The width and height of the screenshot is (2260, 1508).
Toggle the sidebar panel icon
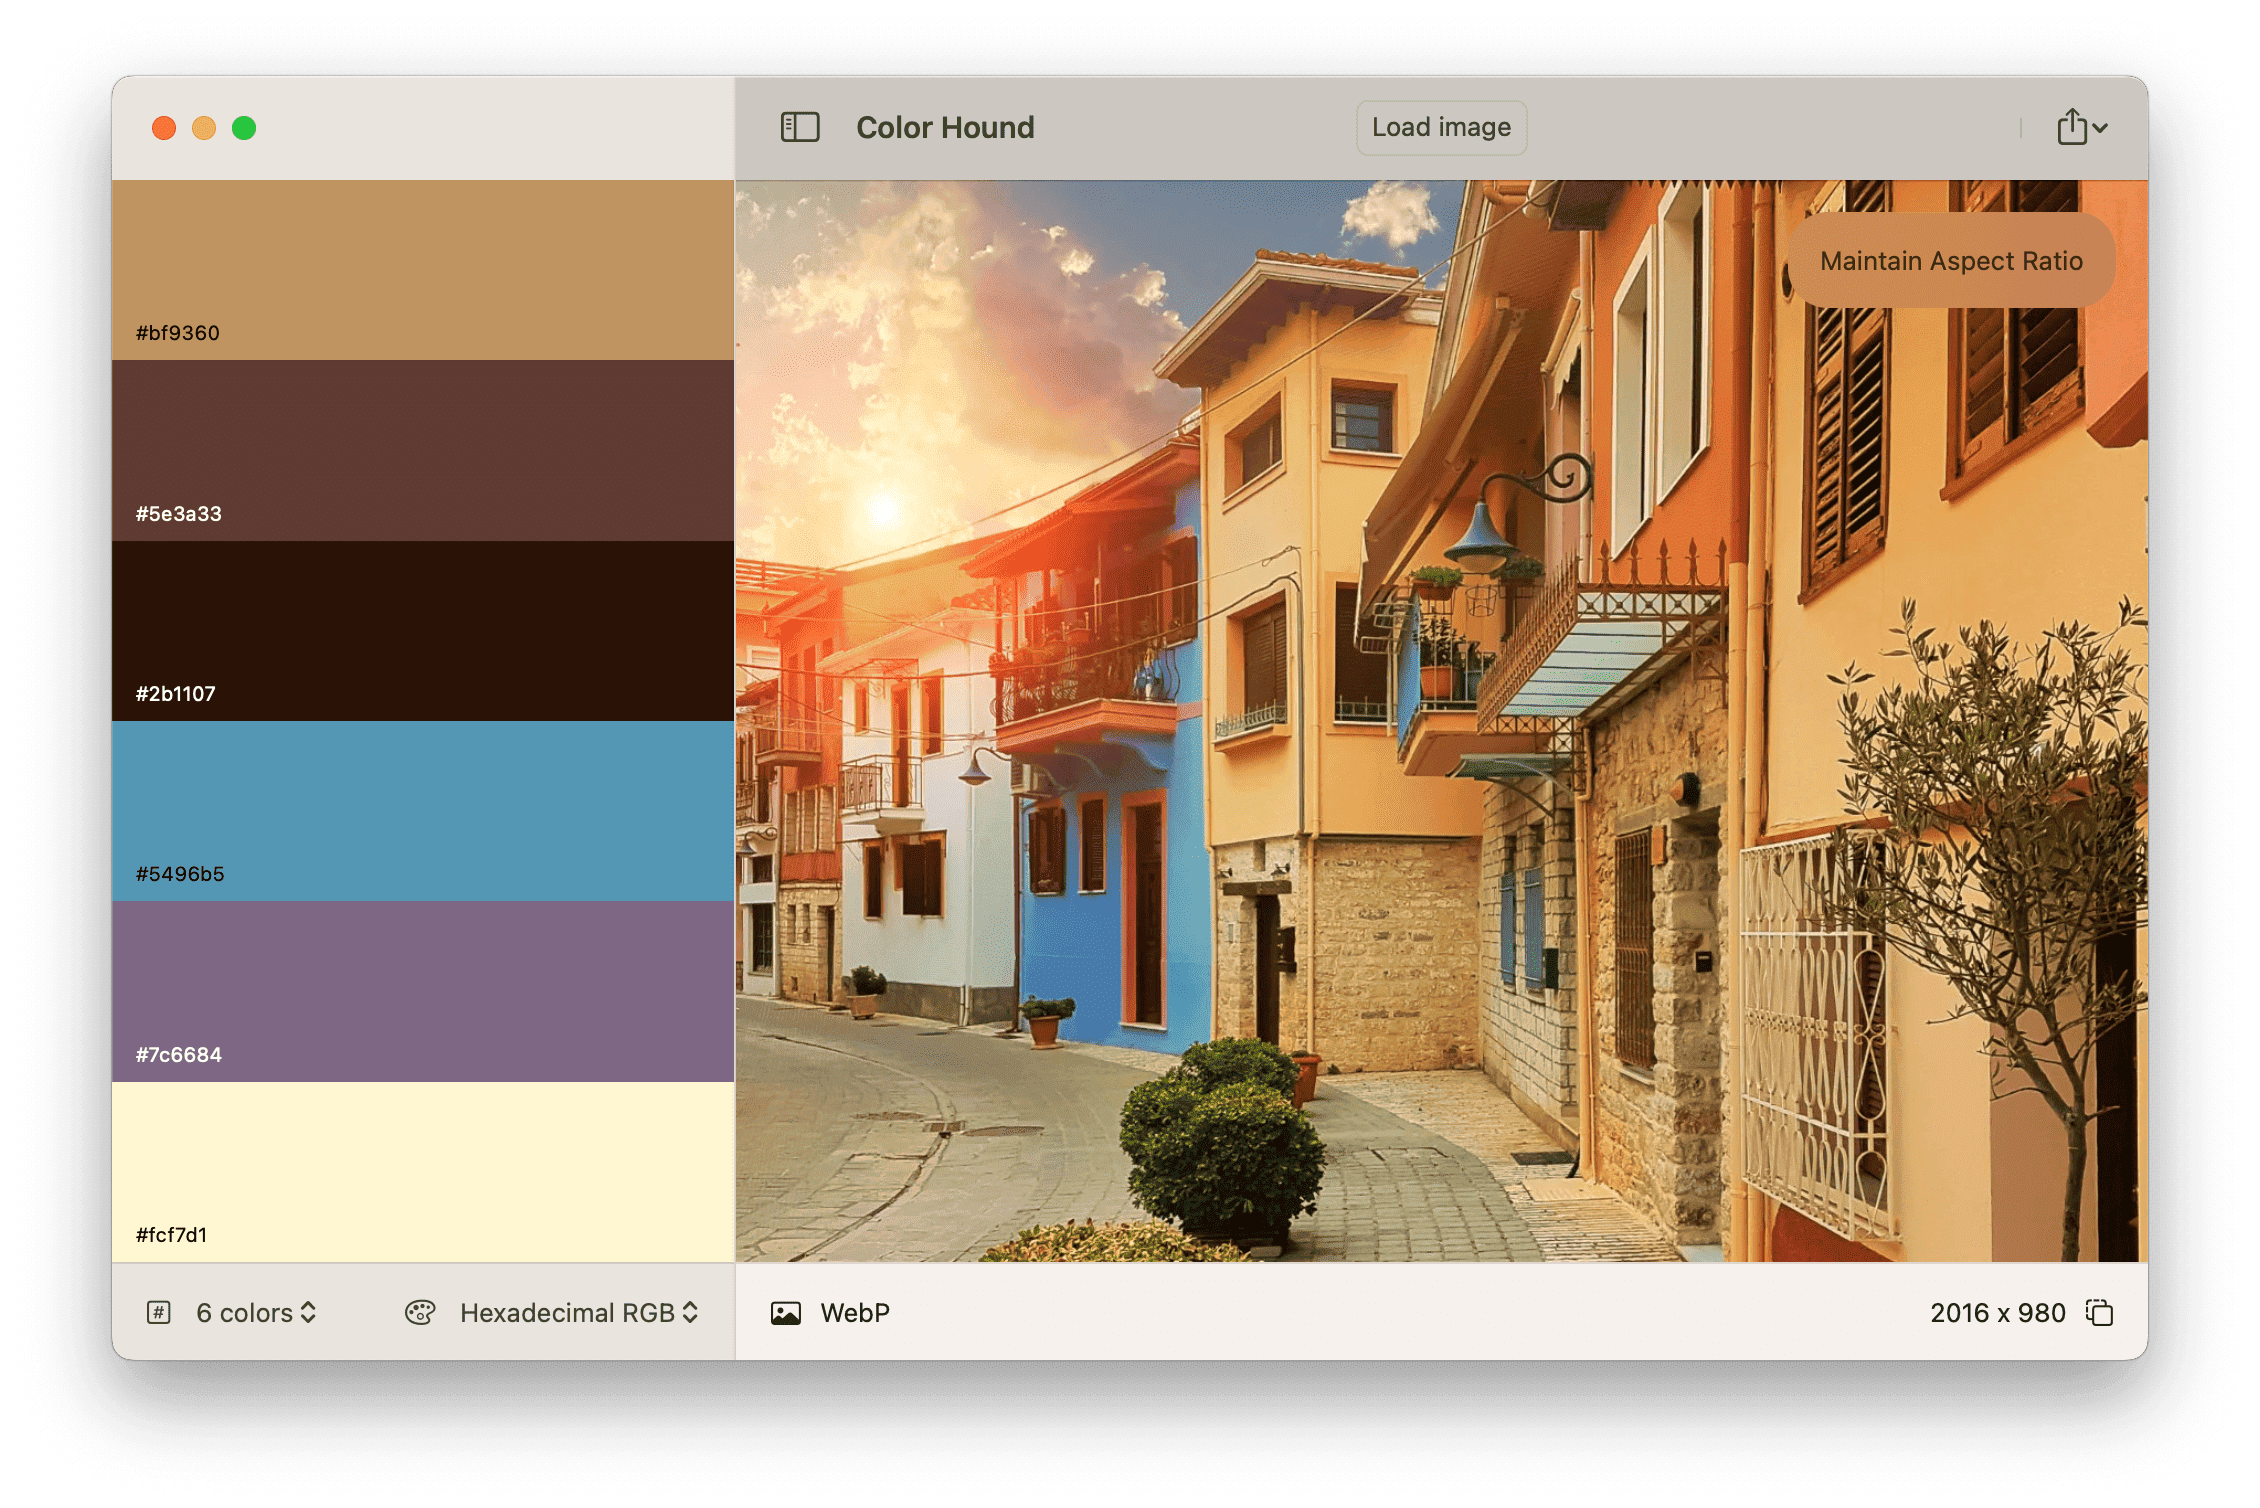(x=799, y=127)
